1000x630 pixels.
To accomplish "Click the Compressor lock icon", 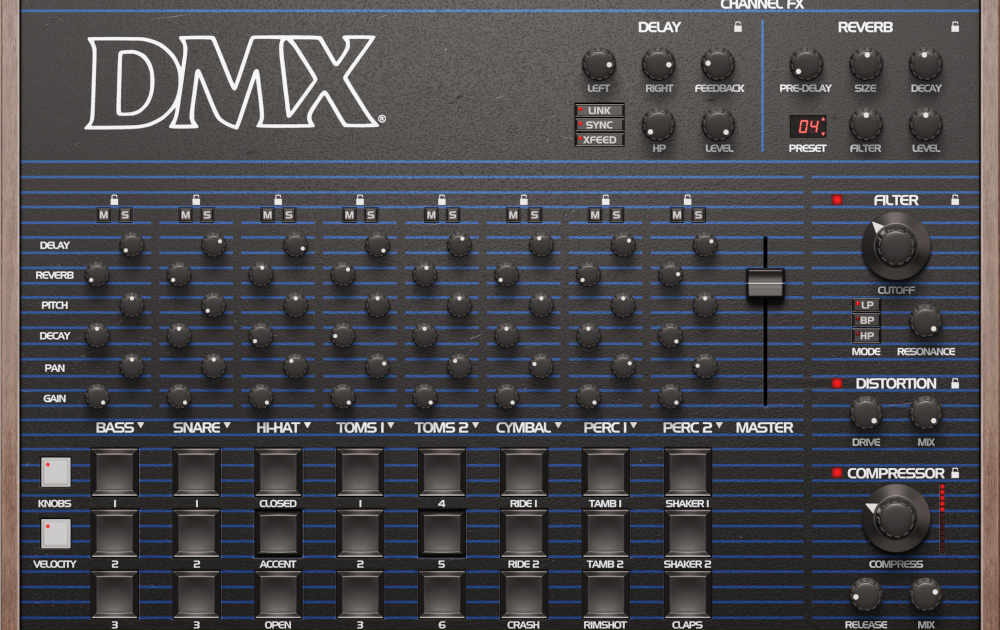I will coord(955,473).
